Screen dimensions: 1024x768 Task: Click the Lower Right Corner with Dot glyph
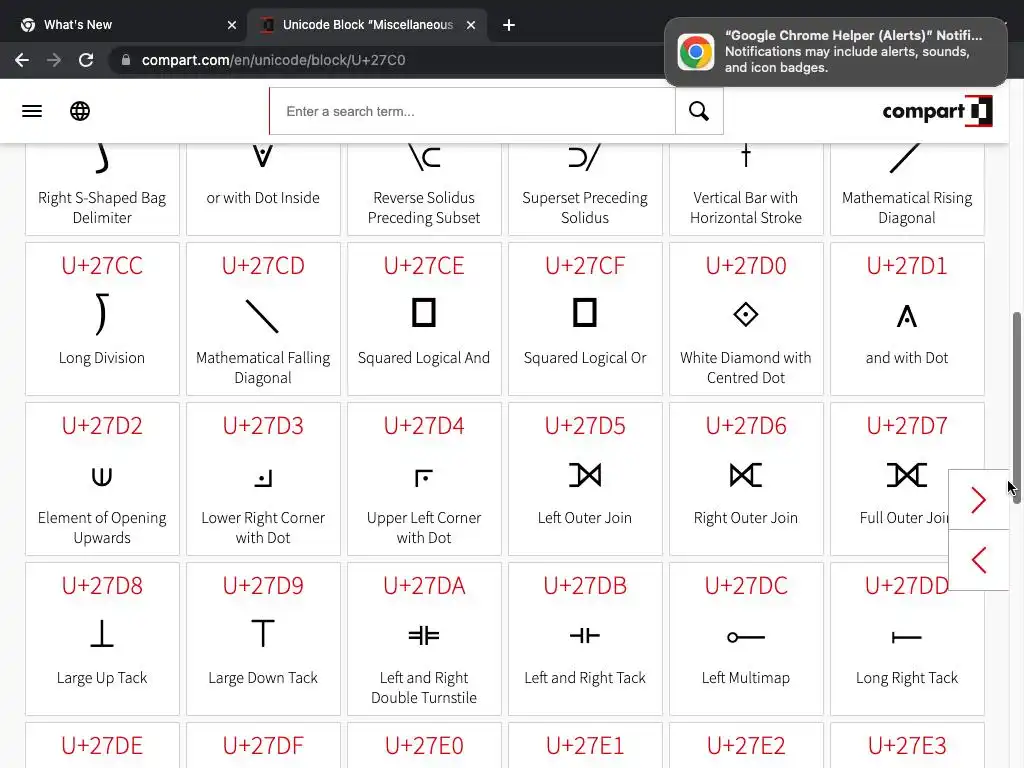[x=263, y=479]
